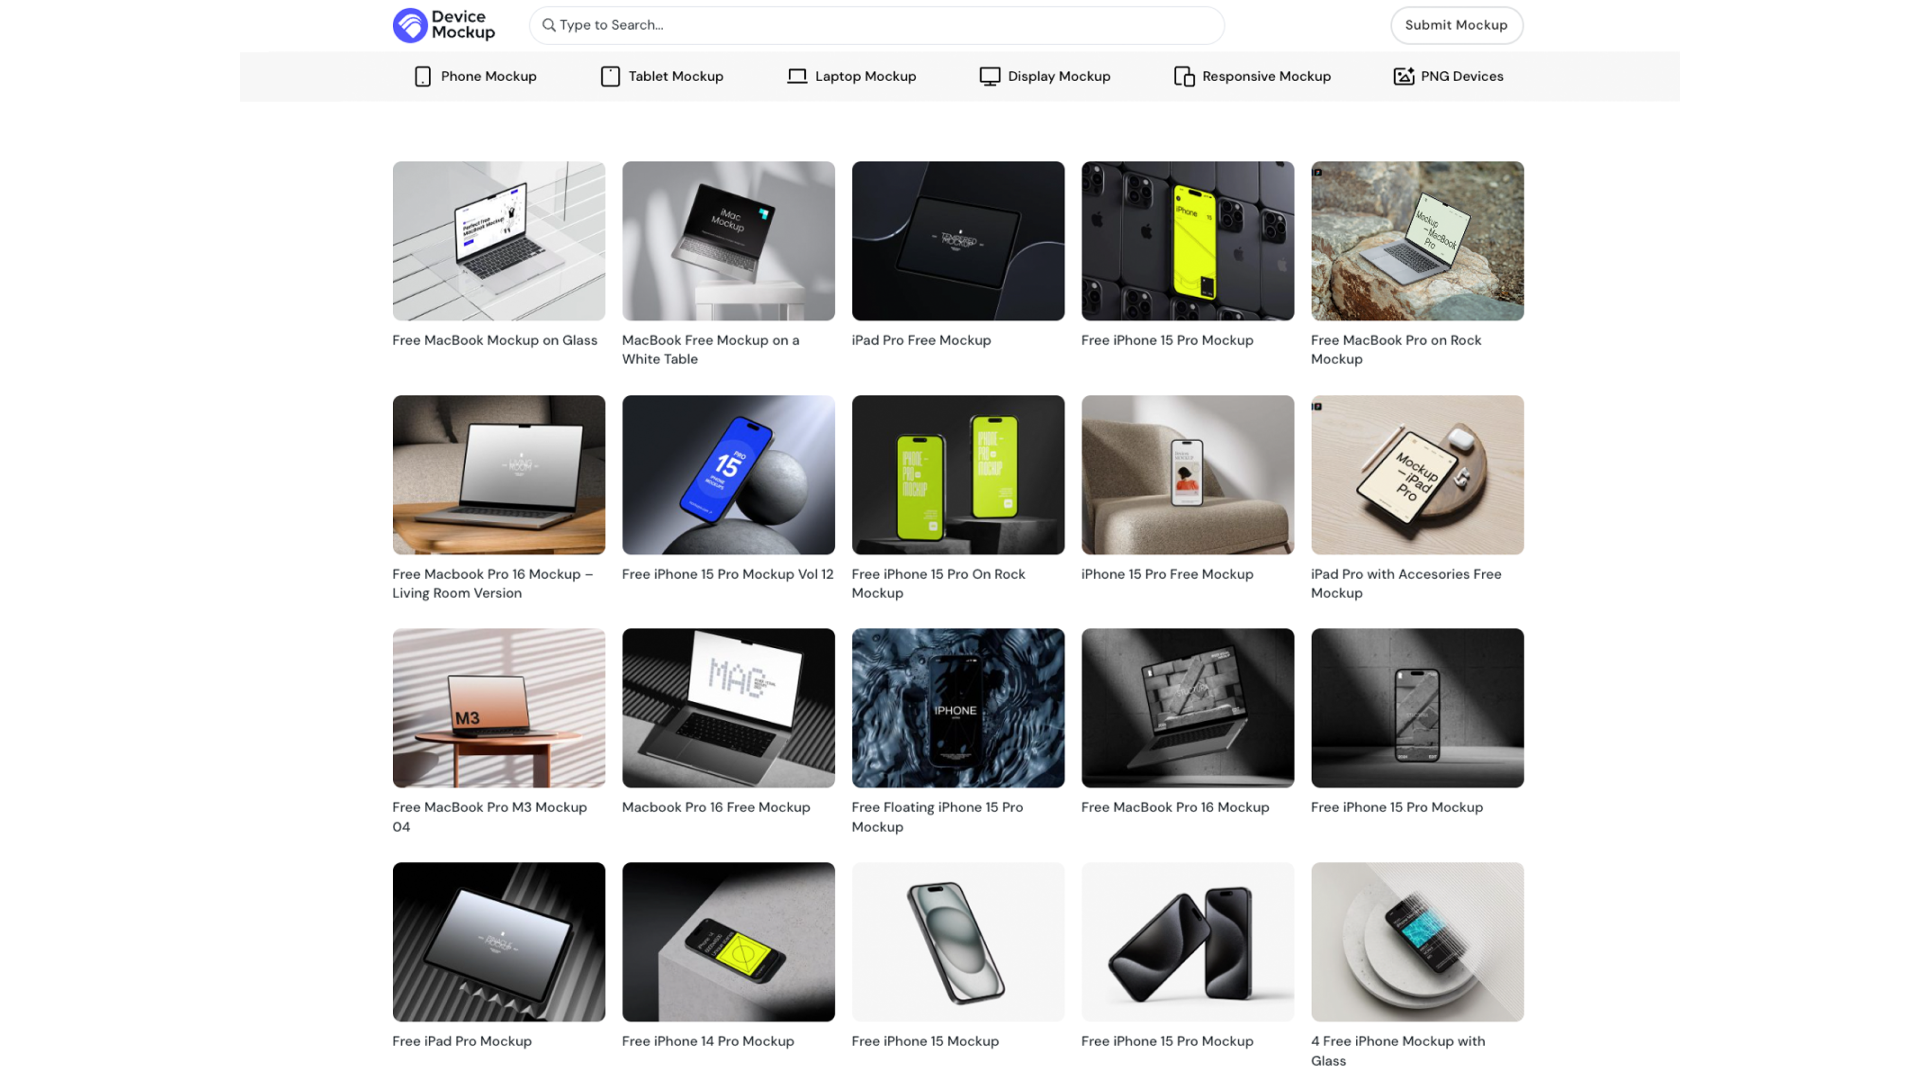Click the search magnifier icon
This screenshot has width=1920, height=1080.
click(x=550, y=25)
